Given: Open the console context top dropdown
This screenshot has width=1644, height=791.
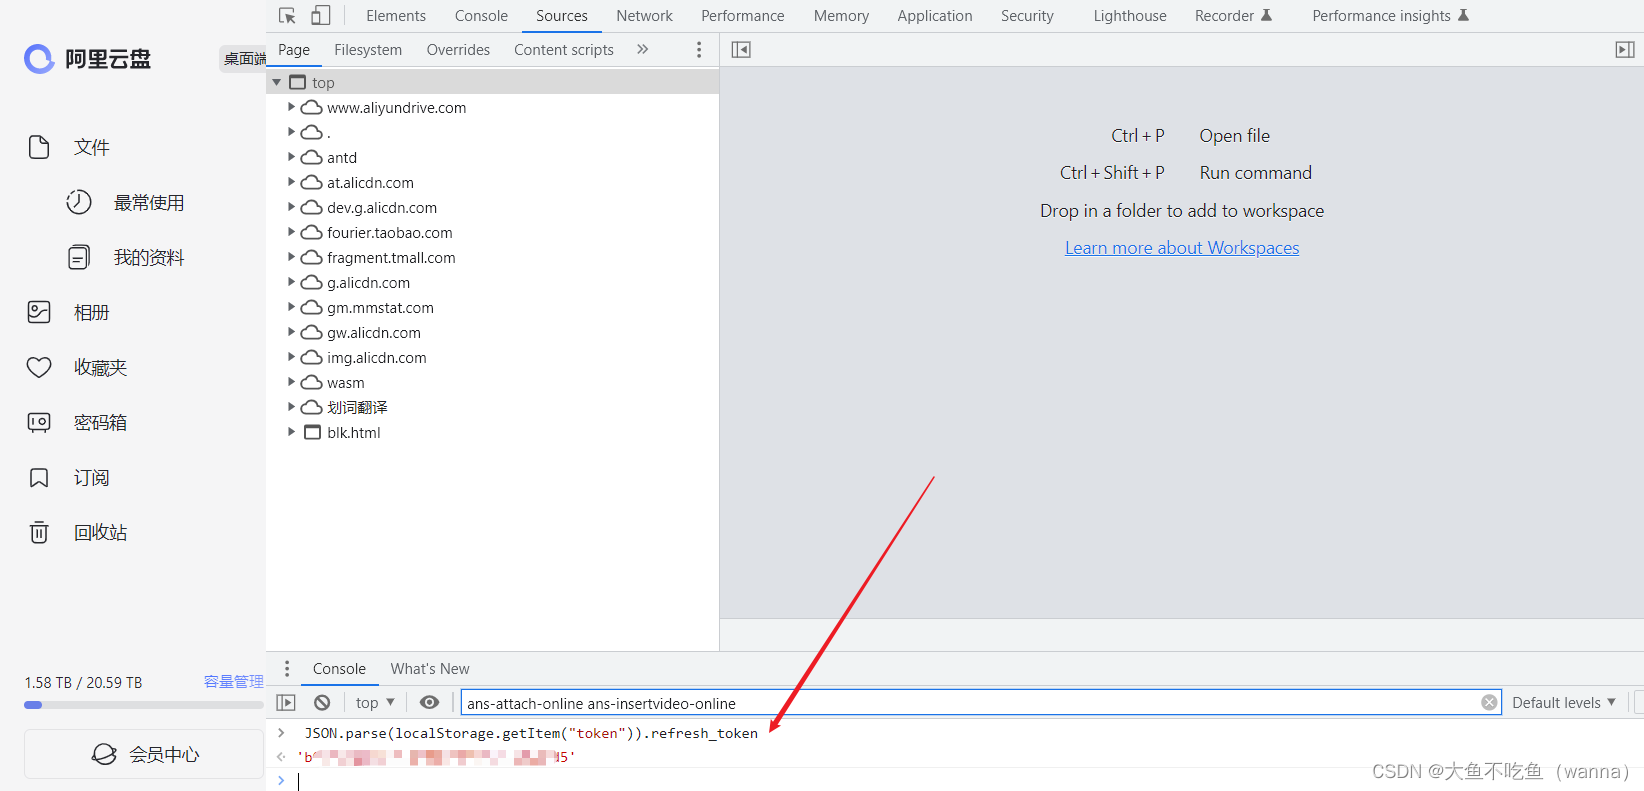Looking at the screenshot, I should point(375,703).
